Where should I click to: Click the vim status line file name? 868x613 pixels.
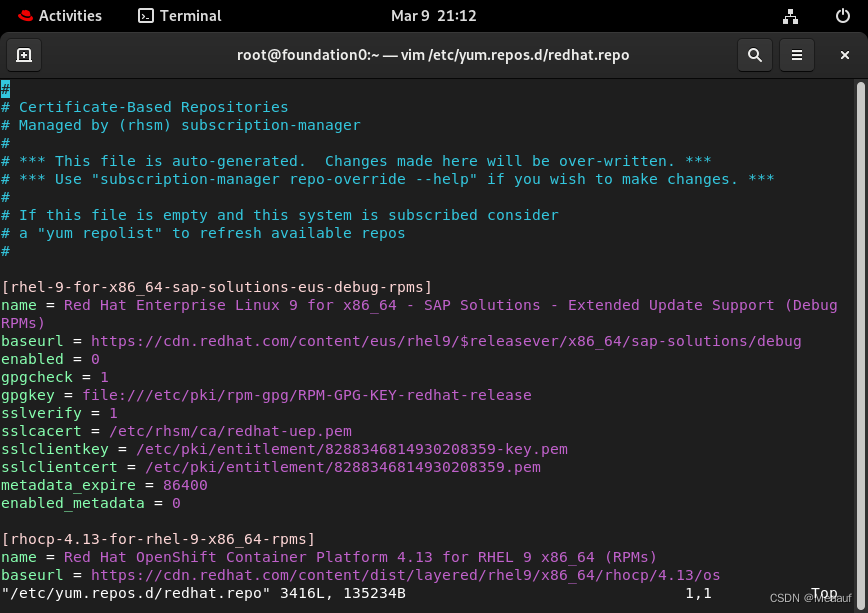click(x=136, y=593)
